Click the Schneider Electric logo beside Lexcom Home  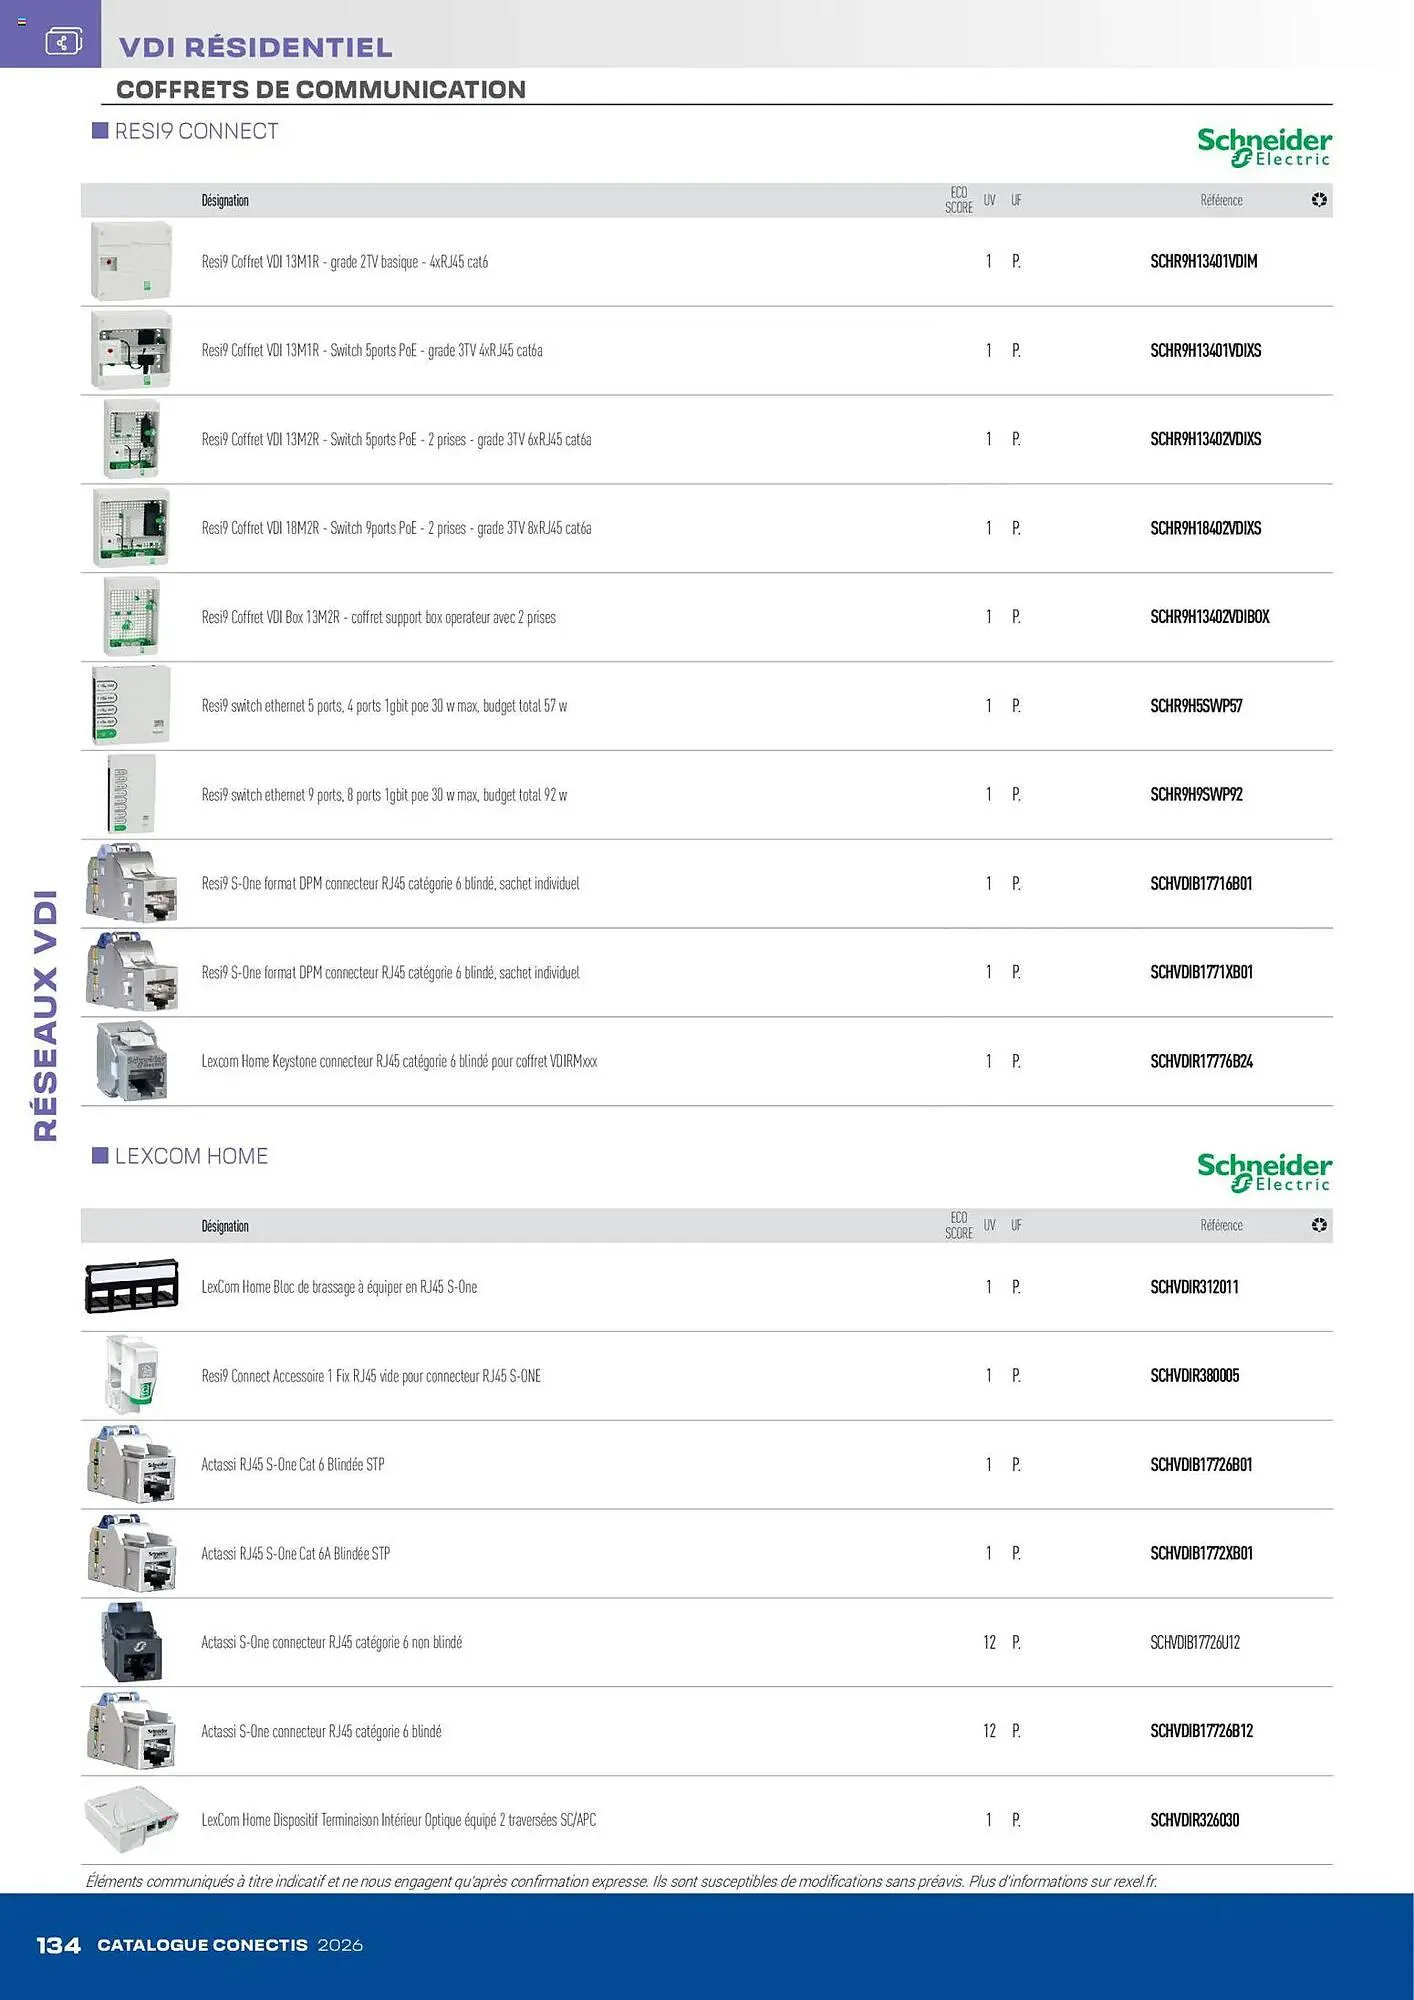pos(1264,1171)
